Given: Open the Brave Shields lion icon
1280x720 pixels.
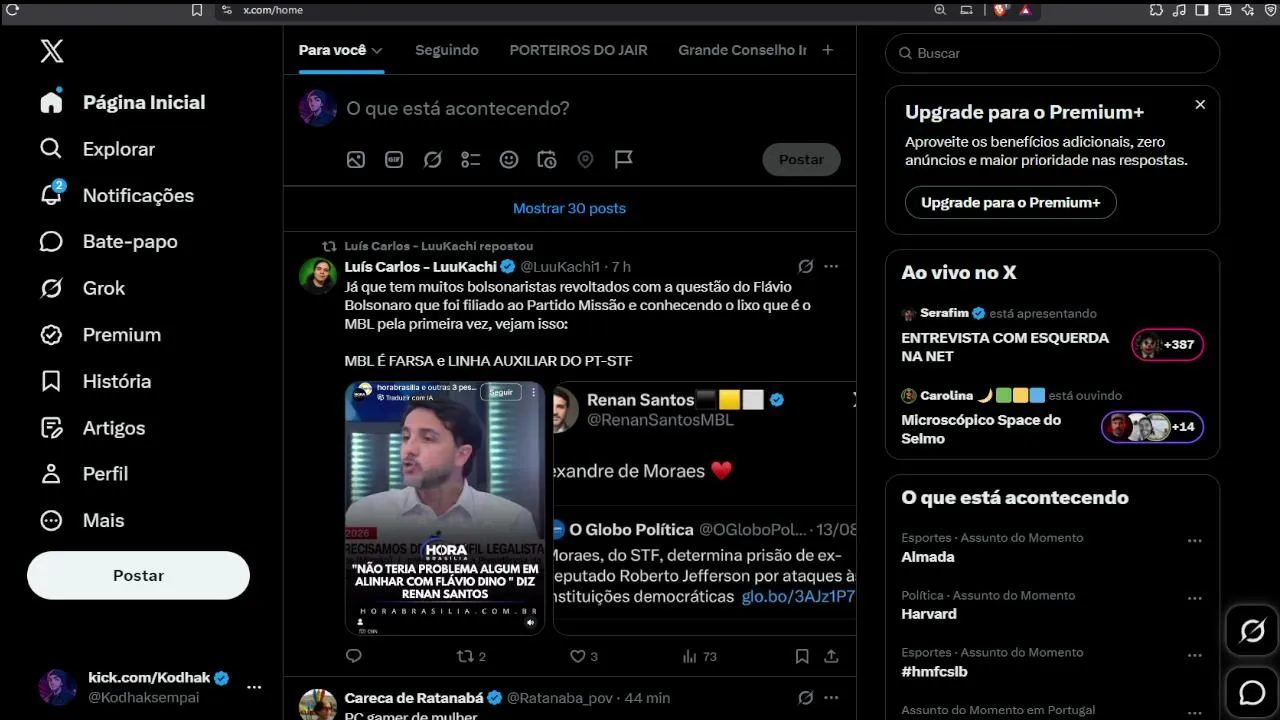Looking at the screenshot, I should [x=1000, y=10].
